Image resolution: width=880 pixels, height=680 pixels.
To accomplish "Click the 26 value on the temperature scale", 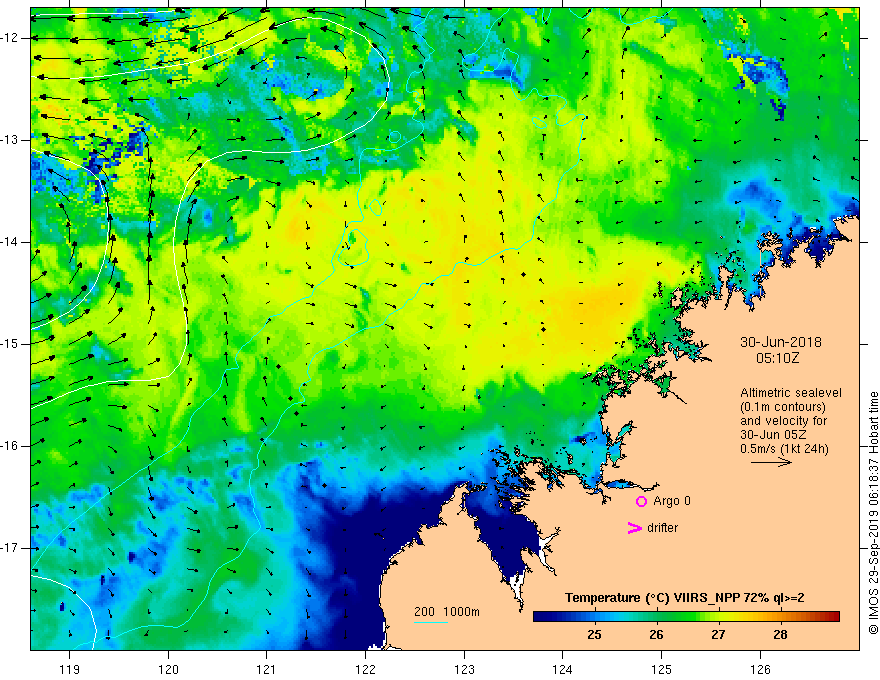I will [x=656, y=635].
